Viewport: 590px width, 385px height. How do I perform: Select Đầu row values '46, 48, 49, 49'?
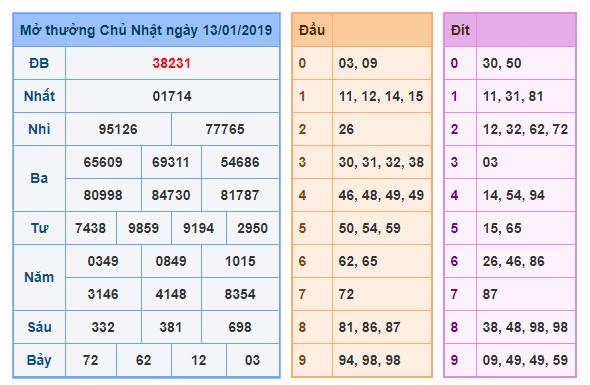coord(381,195)
